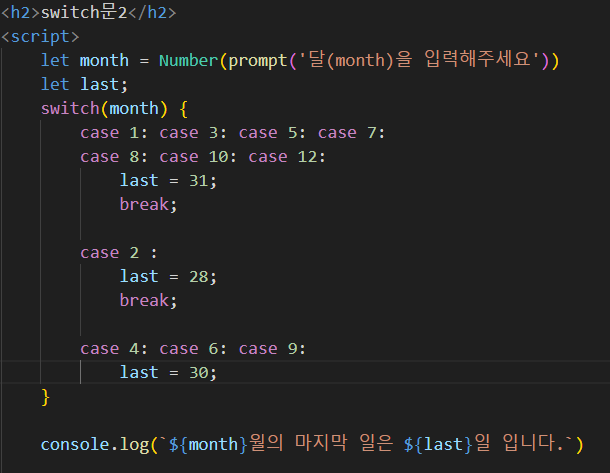Click the 'let last;' declaration

point(84,84)
